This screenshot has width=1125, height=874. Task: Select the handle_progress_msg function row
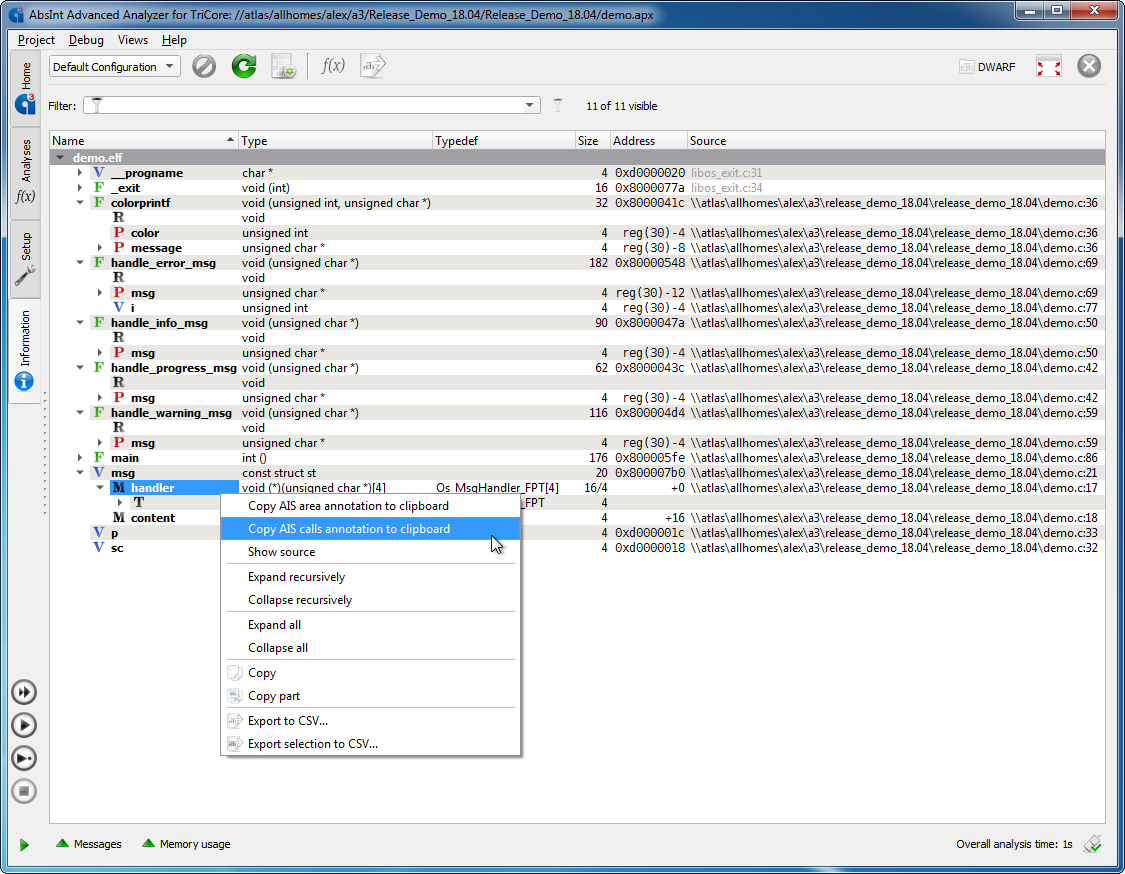(577, 368)
